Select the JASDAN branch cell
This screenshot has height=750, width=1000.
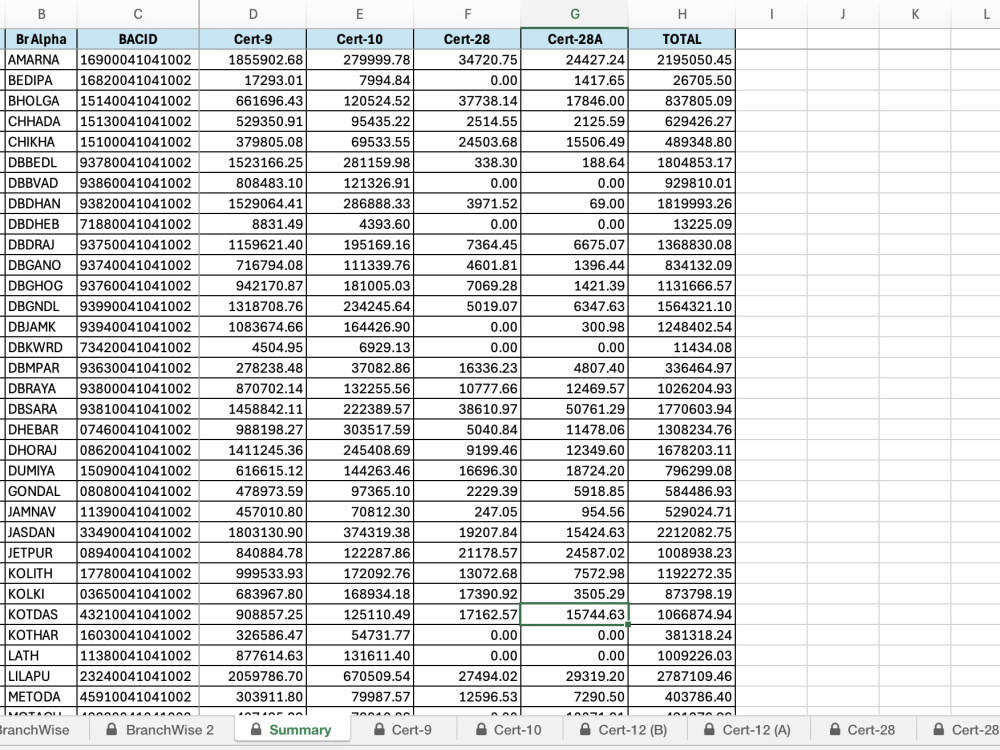point(41,532)
